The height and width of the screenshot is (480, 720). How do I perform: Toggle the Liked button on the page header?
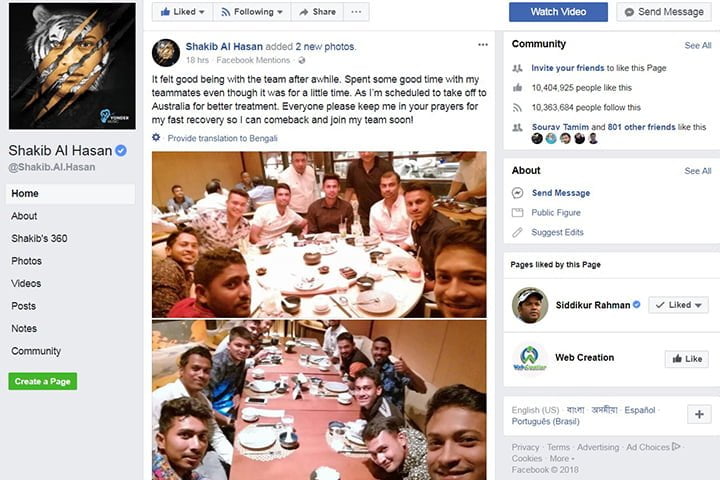tap(181, 12)
